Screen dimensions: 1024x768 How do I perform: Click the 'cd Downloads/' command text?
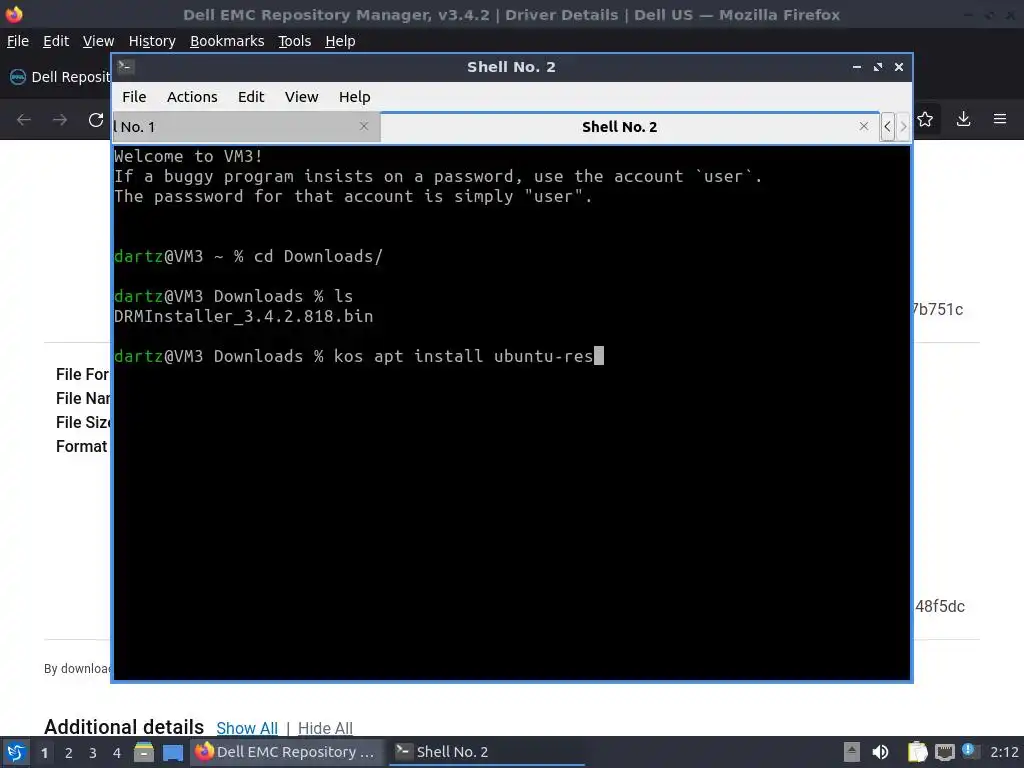[318, 256]
